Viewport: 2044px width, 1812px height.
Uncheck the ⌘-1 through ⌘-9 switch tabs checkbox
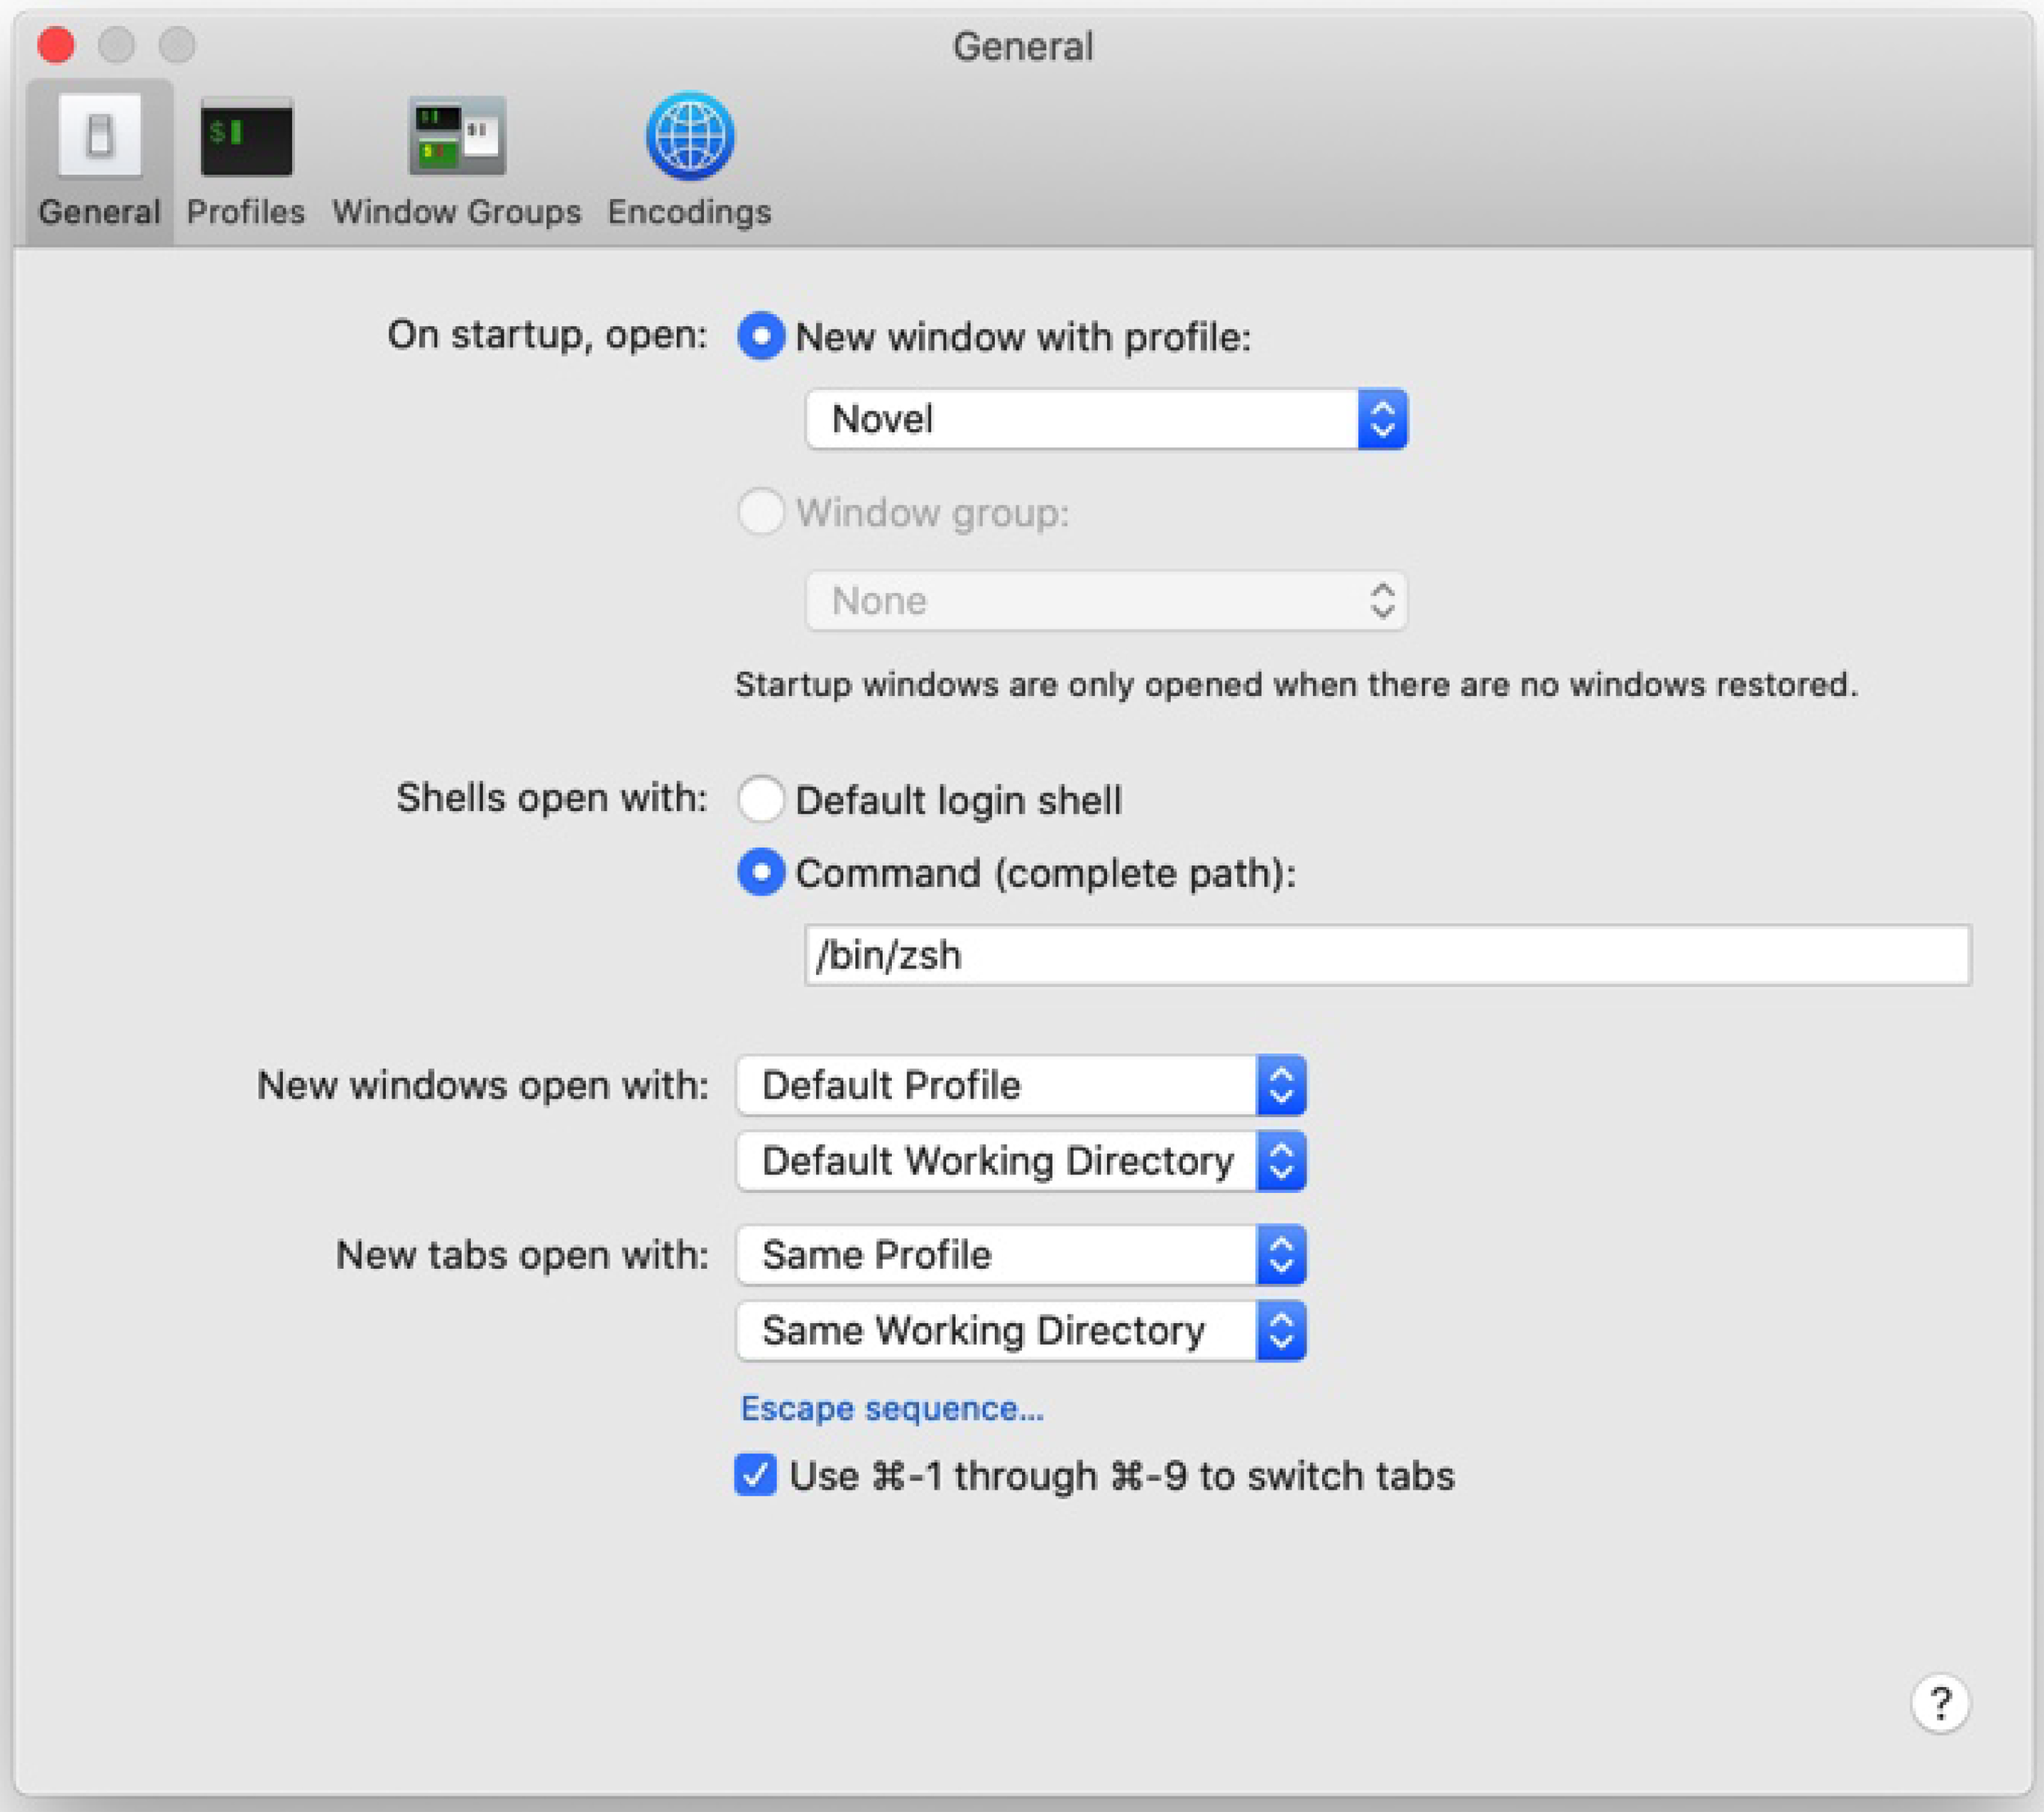[x=755, y=1476]
